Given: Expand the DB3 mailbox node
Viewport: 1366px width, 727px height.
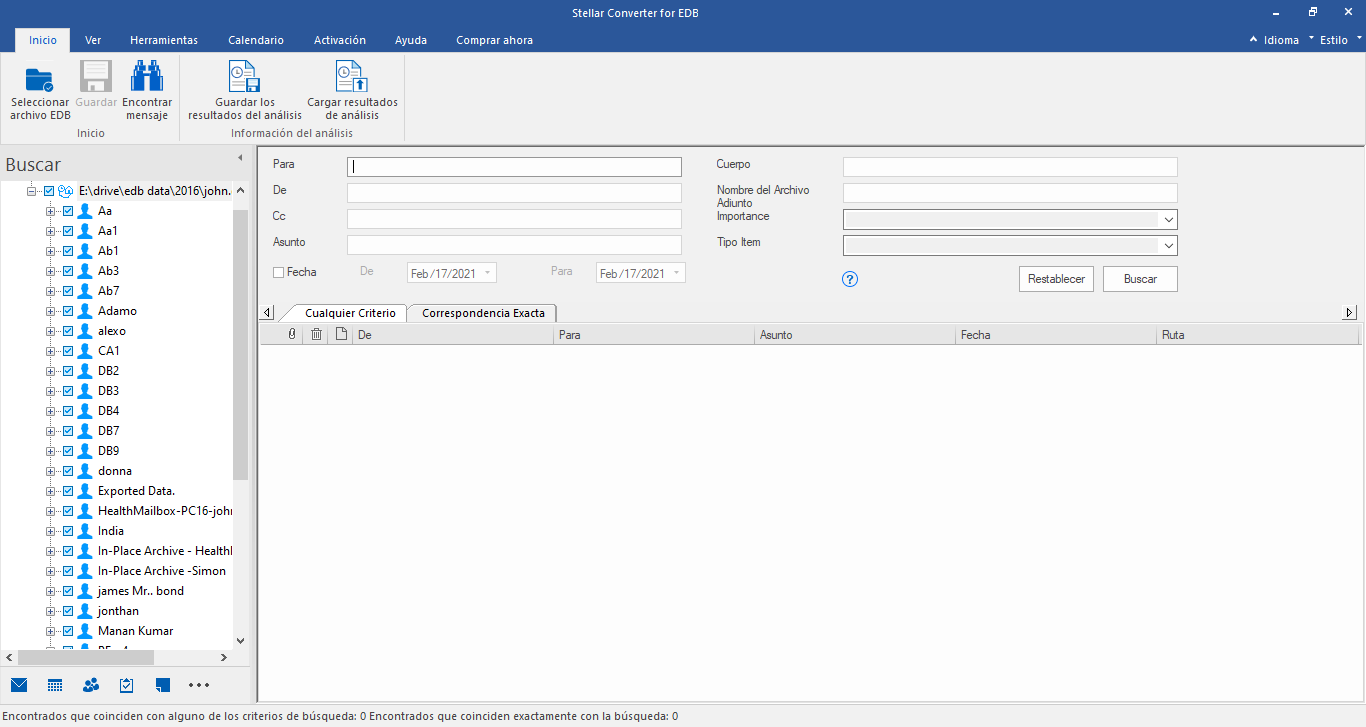Looking at the screenshot, I should click(x=51, y=391).
